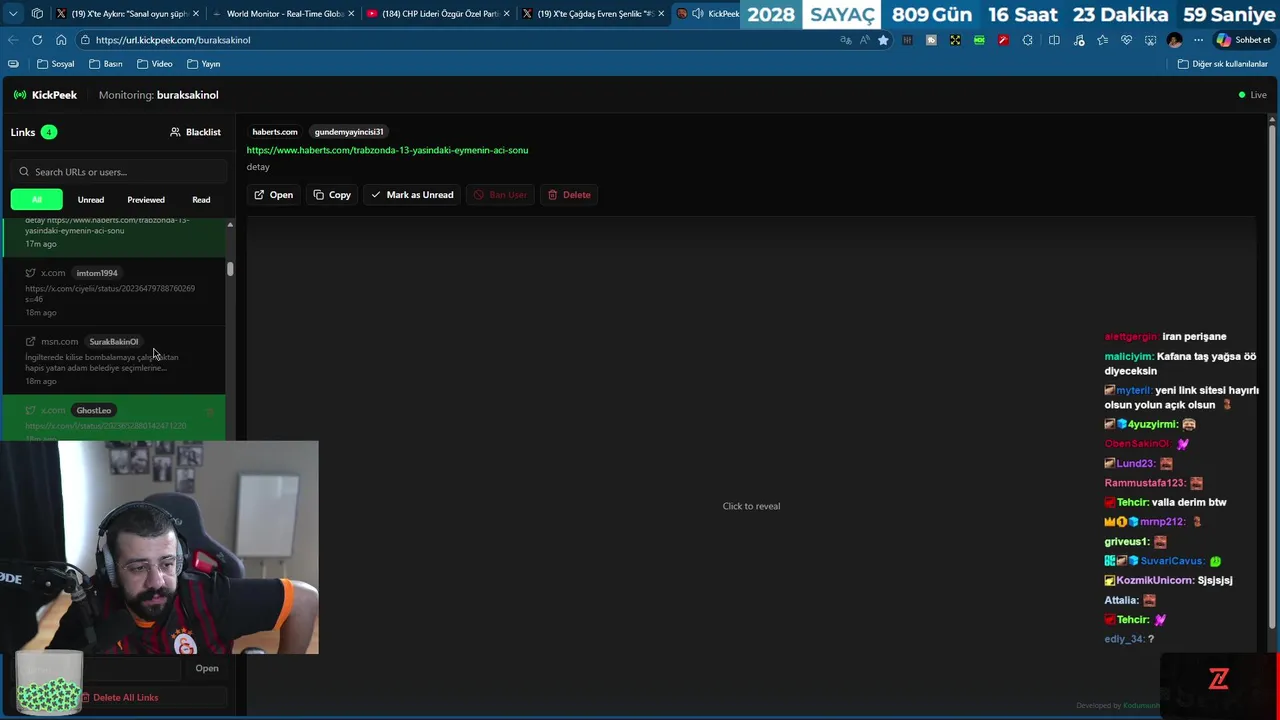Open the tab actions menu dropdown
Viewport: 1280px width, 720px height.
coord(13,14)
